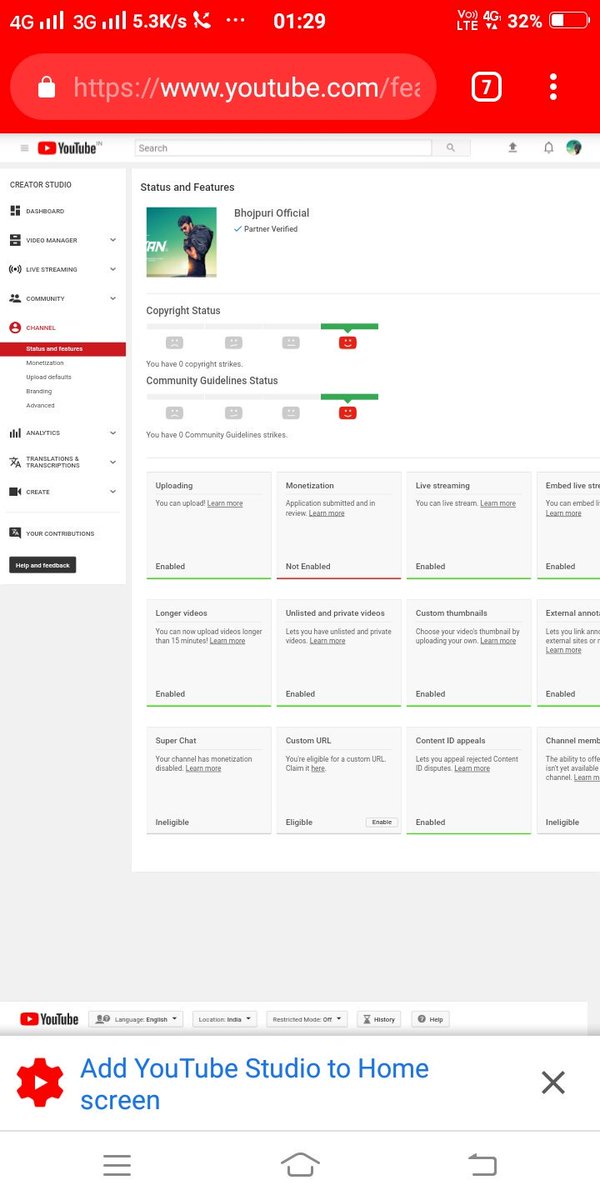This screenshot has width=600, height=1200.
Task: Open the Location: India dropdown
Action: (224, 1019)
